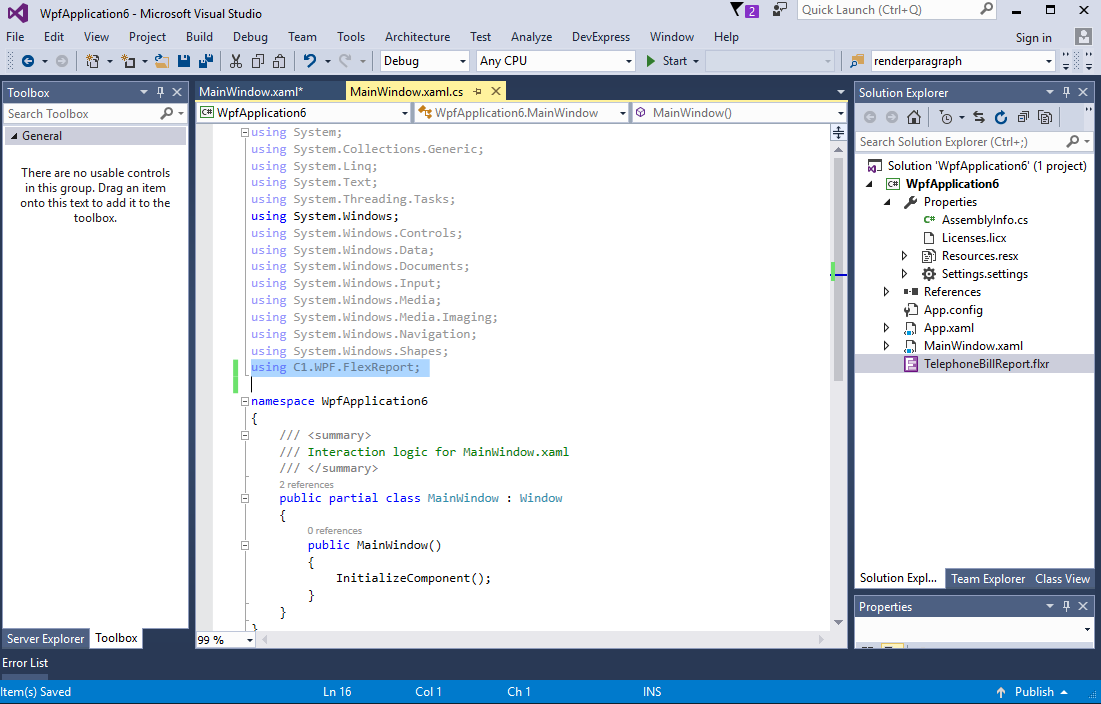Viewport: 1101px width, 704px height.
Task: Expand the References node
Action: 886,292
